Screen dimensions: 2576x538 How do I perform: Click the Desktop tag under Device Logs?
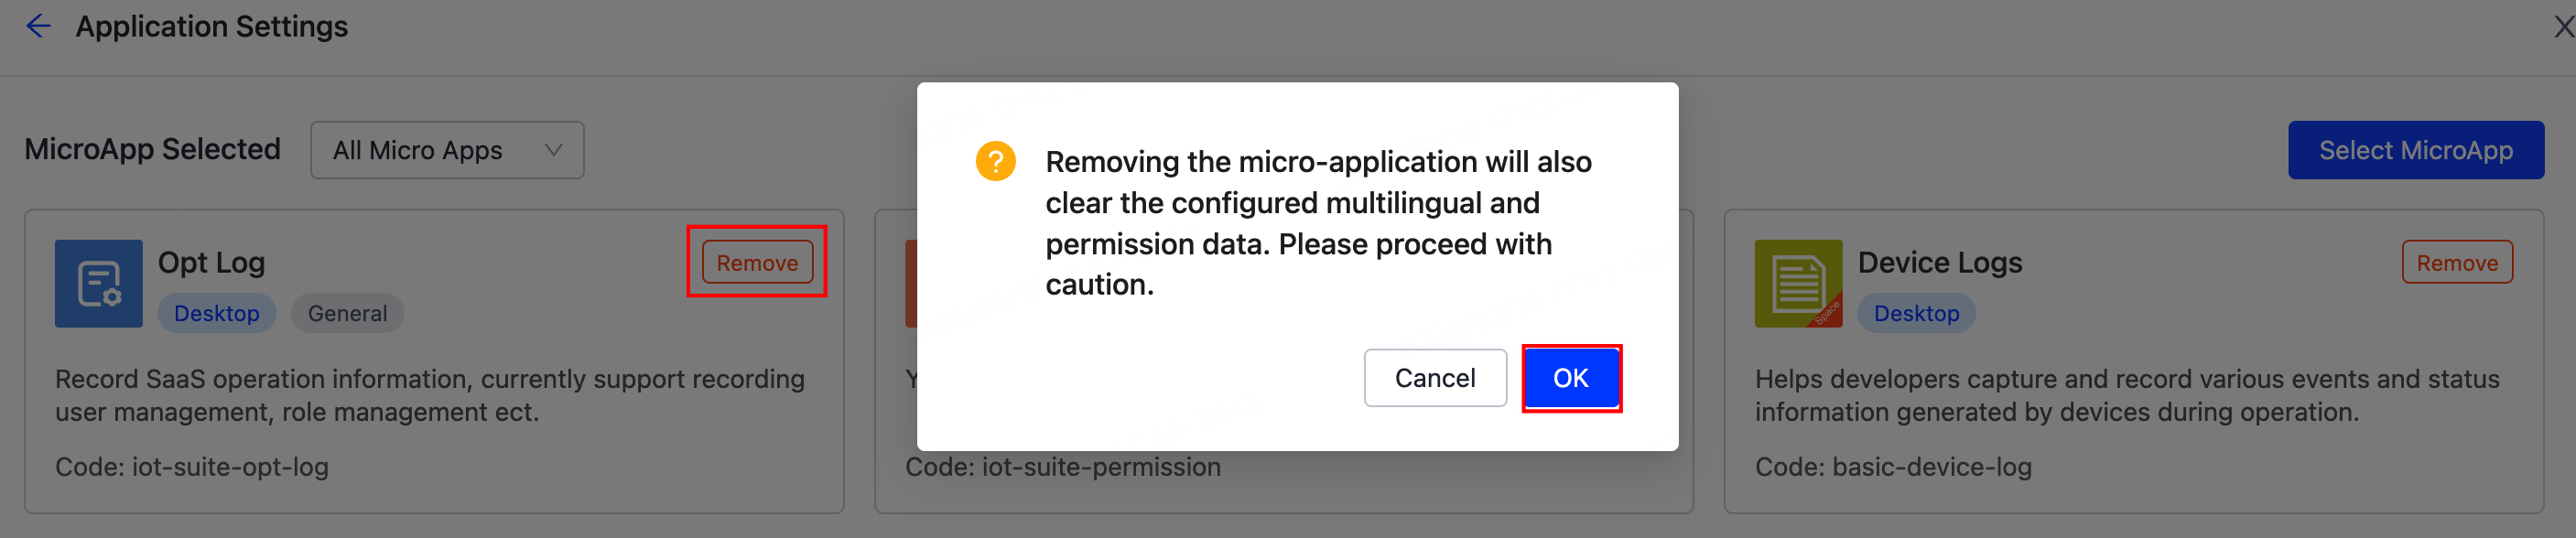1916,312
